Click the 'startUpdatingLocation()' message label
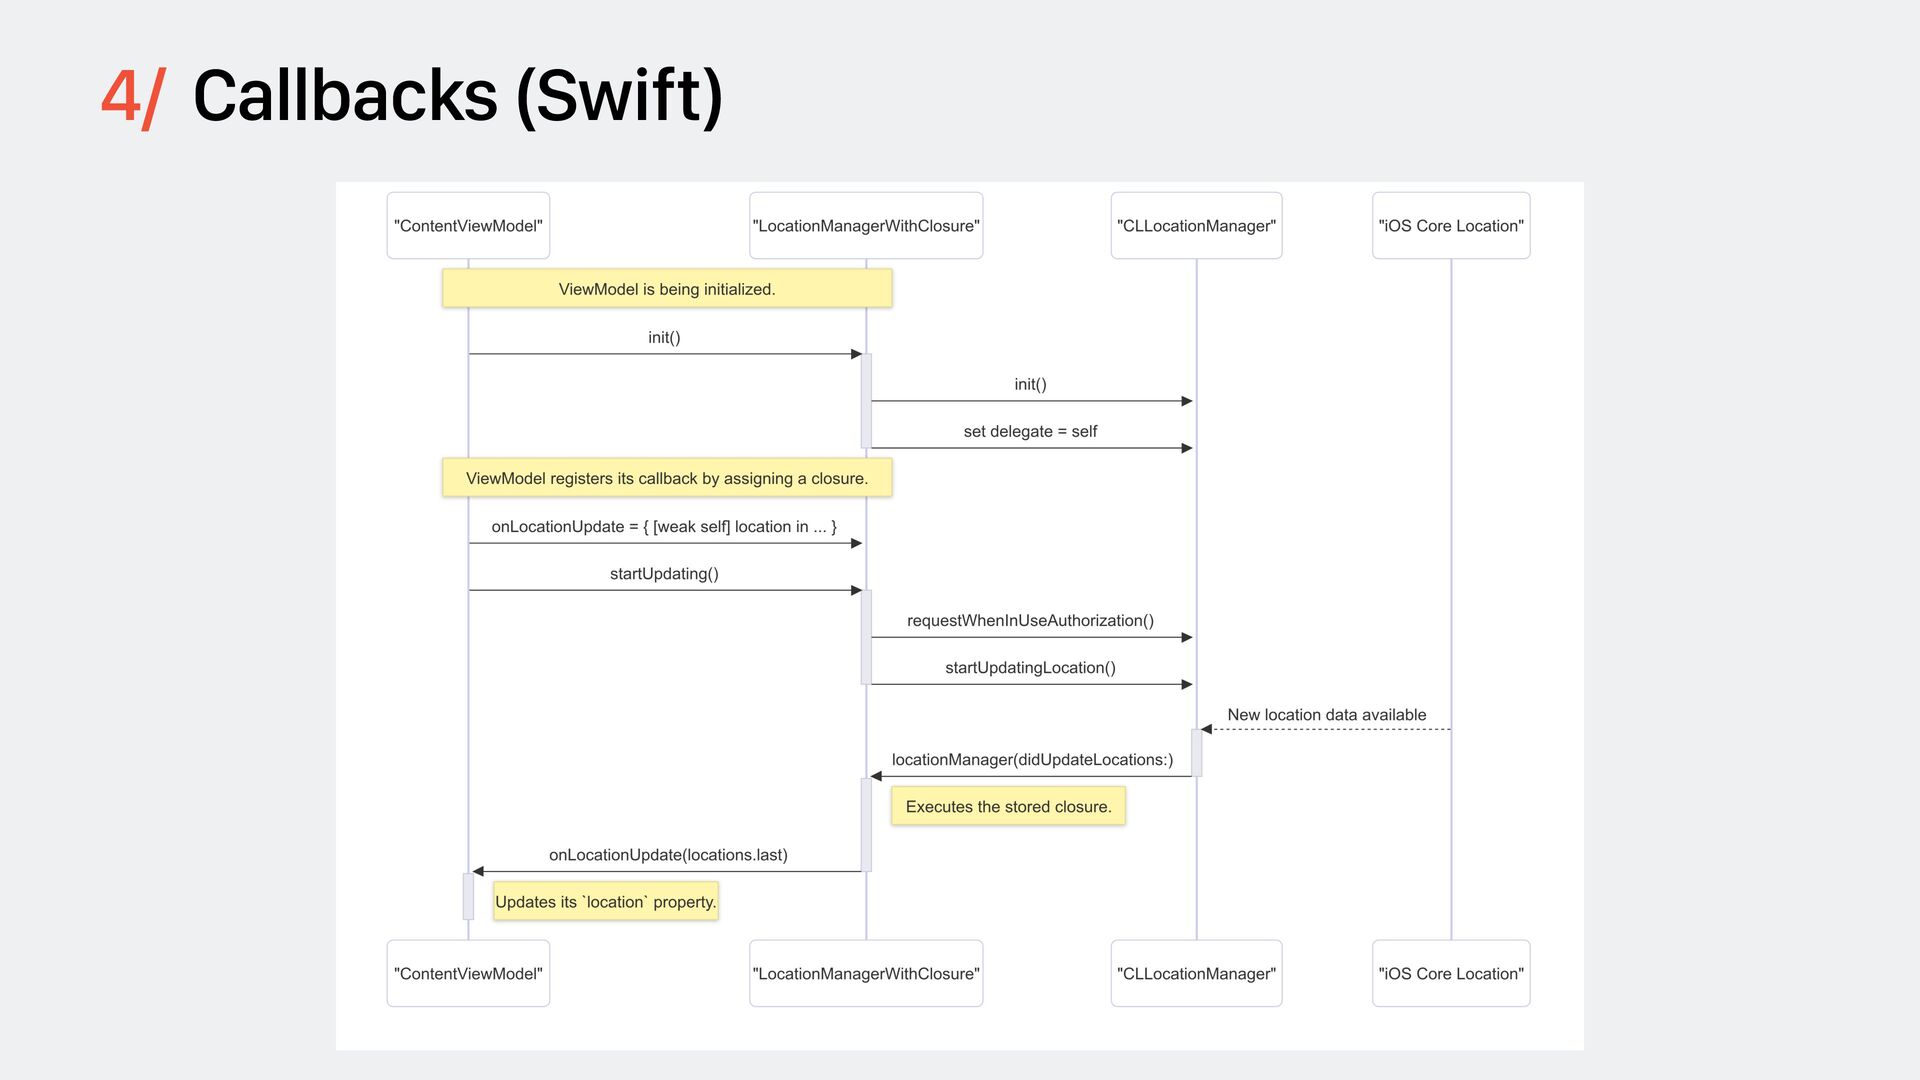Viewport: 1920px width, 1080px height. pos(1030,667)
